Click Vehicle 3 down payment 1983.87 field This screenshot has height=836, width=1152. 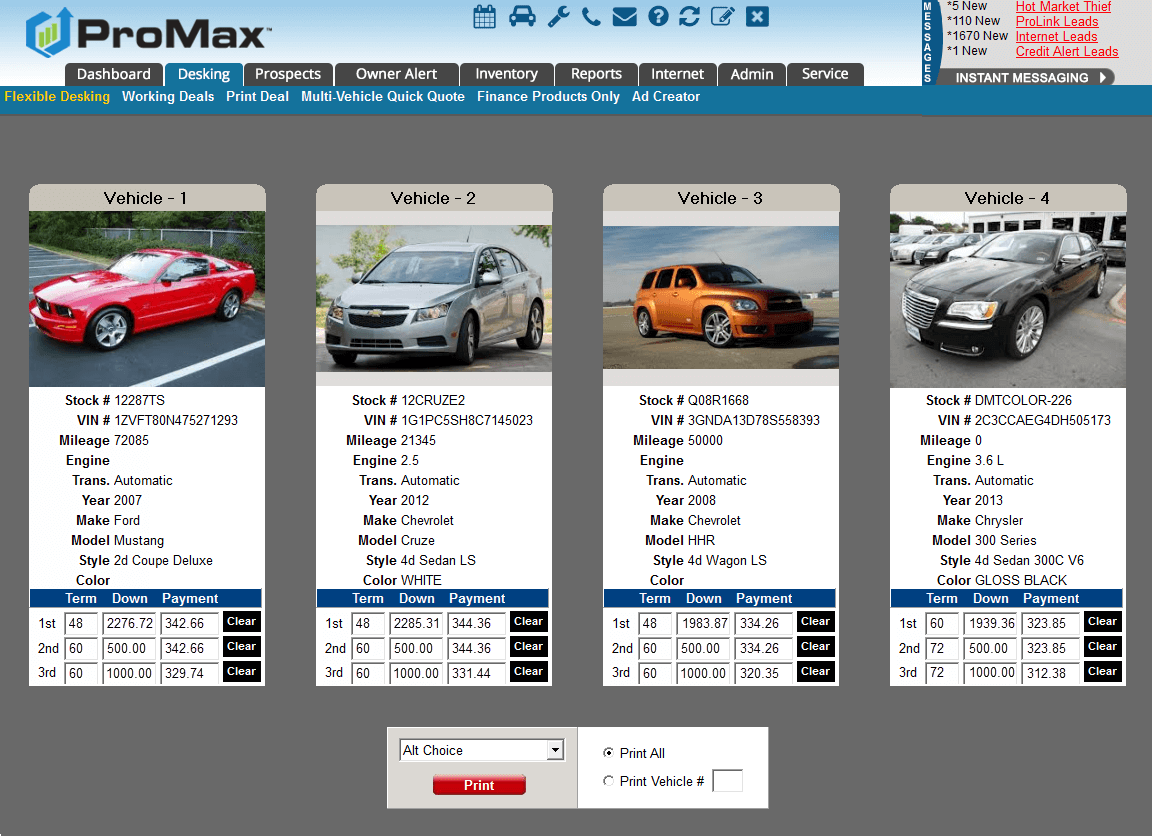[703, 624]
